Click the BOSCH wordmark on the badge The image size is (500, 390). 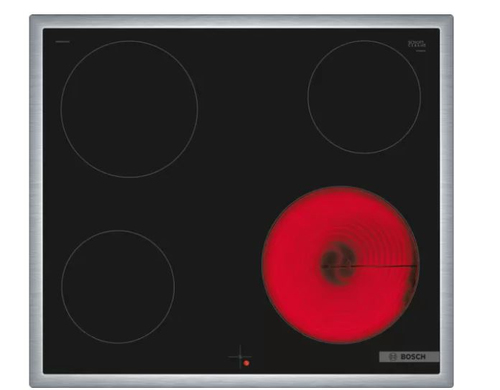pos(413,357)
